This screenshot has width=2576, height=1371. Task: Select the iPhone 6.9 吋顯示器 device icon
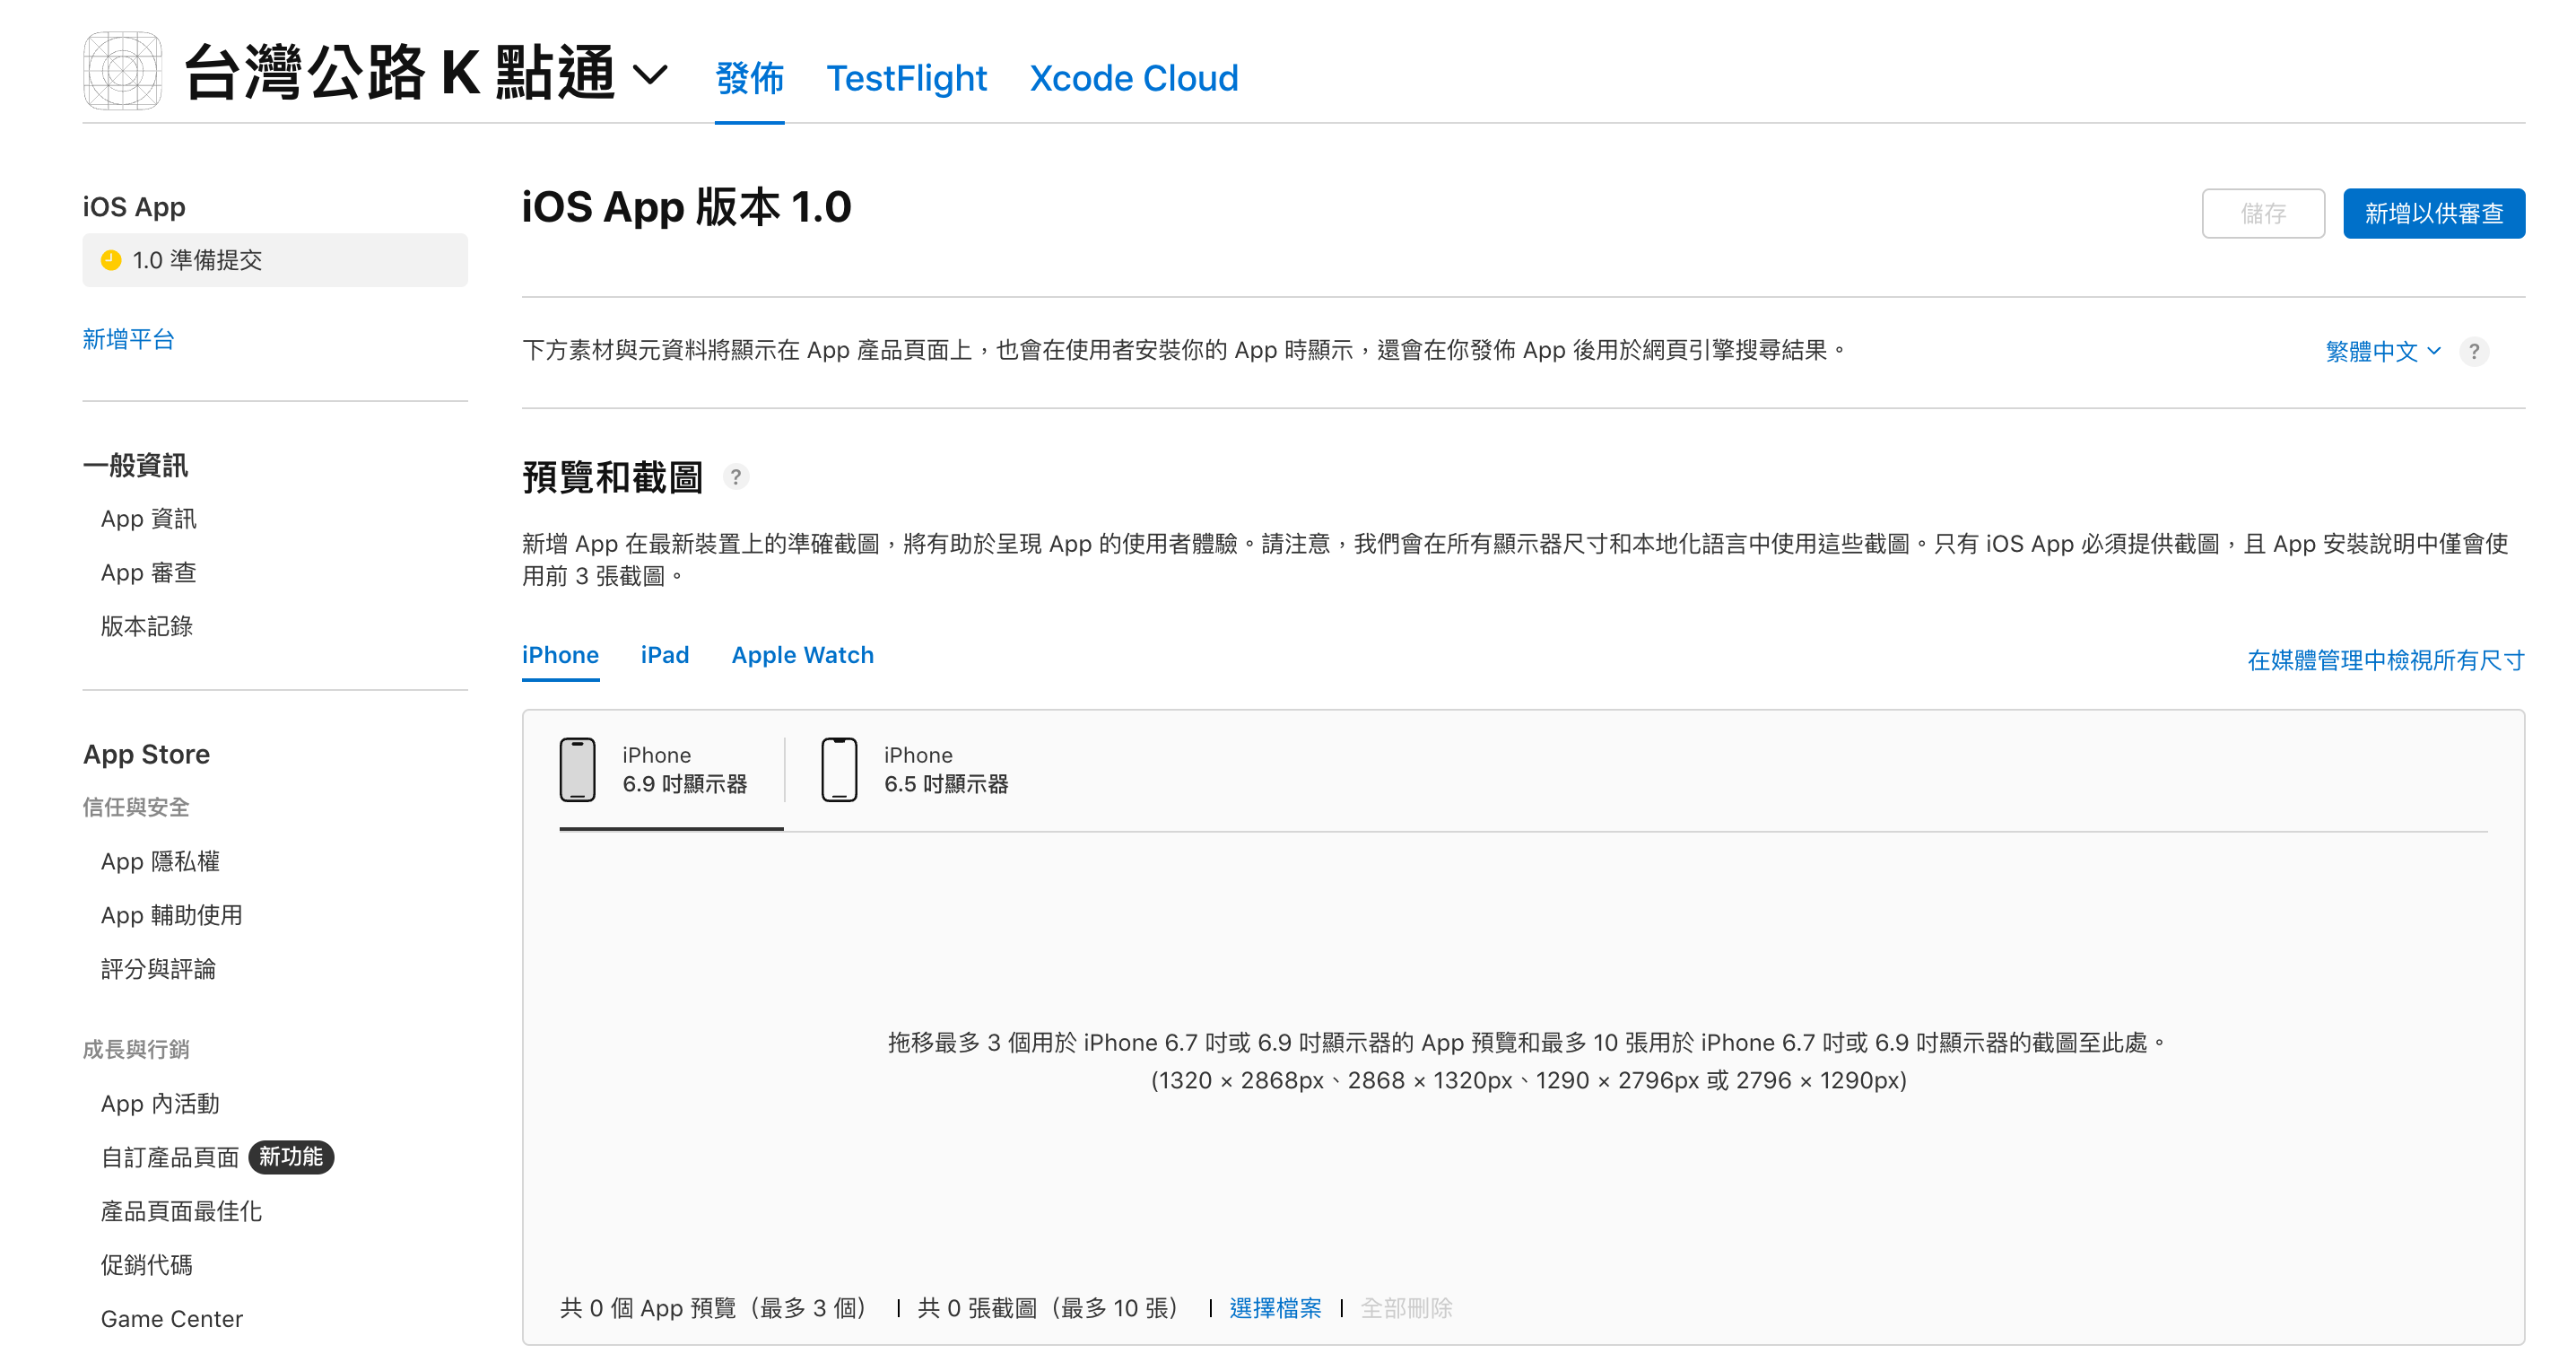tap(577, 770)
